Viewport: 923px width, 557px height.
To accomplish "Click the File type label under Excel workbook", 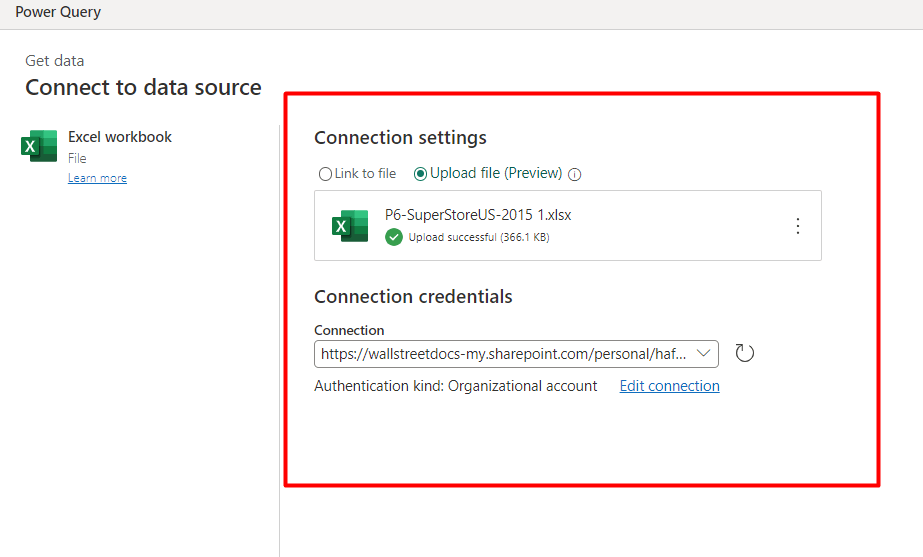I will [x=77, y=158].
